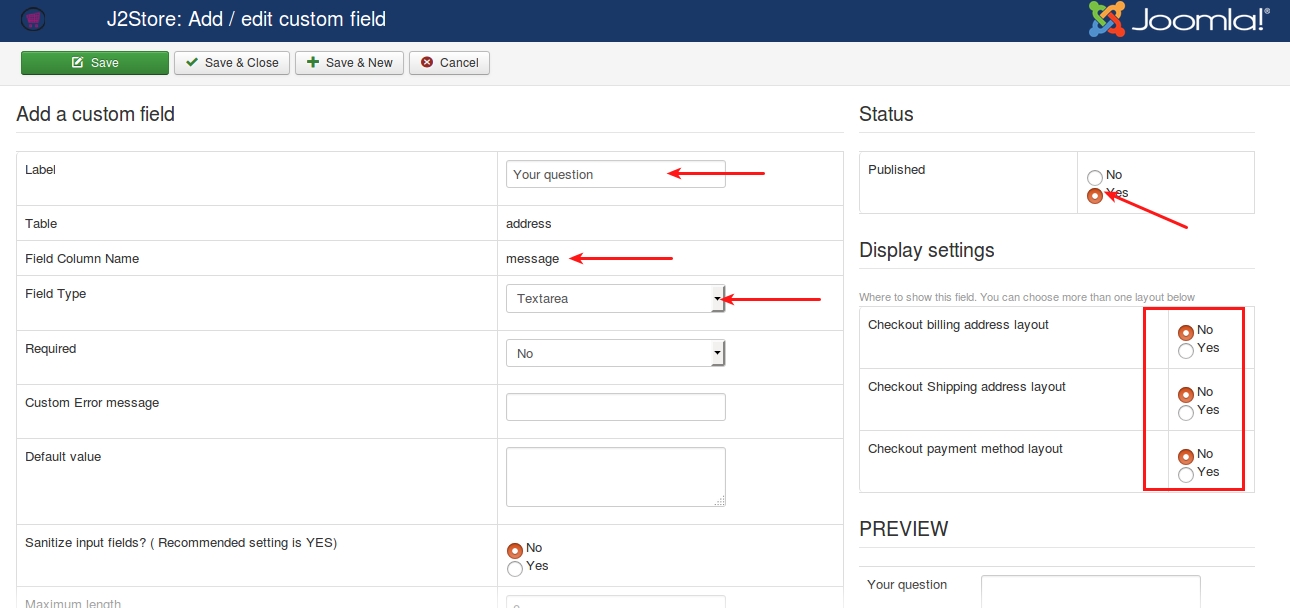Screen dimensions: 1290x608
Task: Click the Joomla! logo
Action: (1180, 19)
